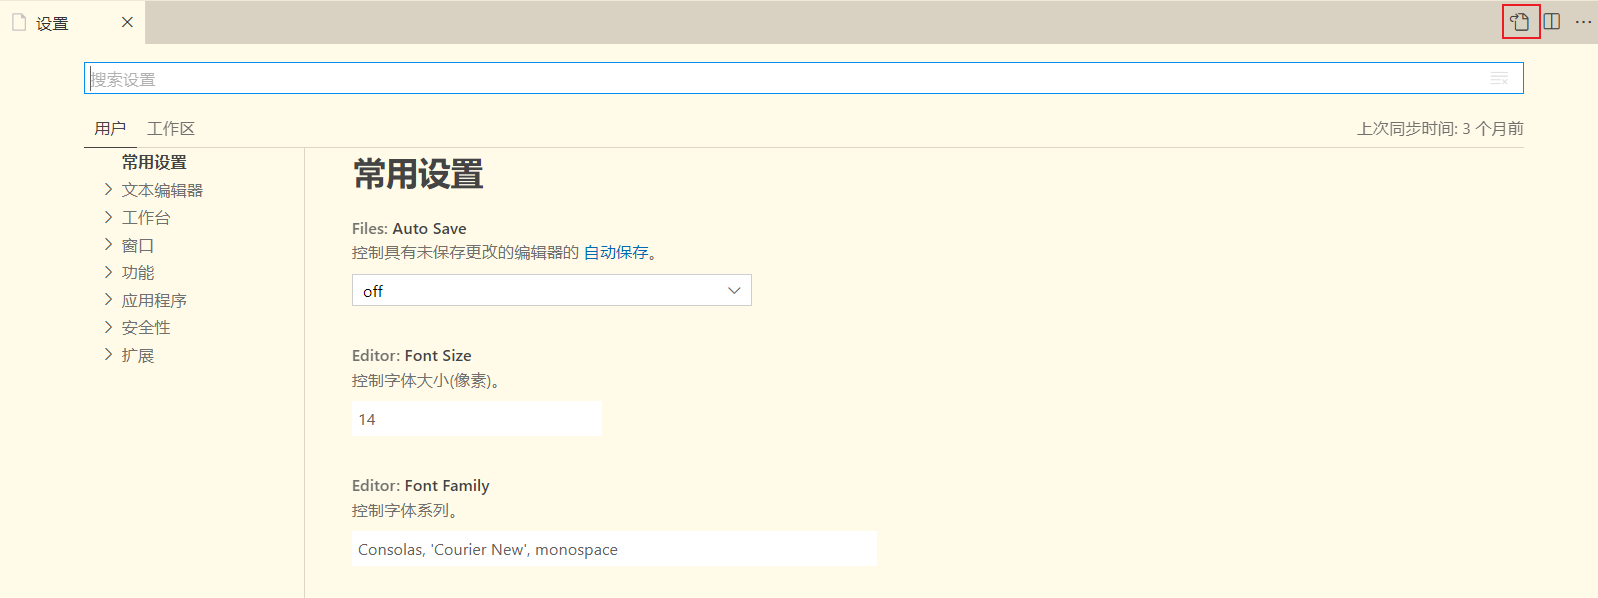
Task: Split the editor to the right
Action: pos(1552,21)
